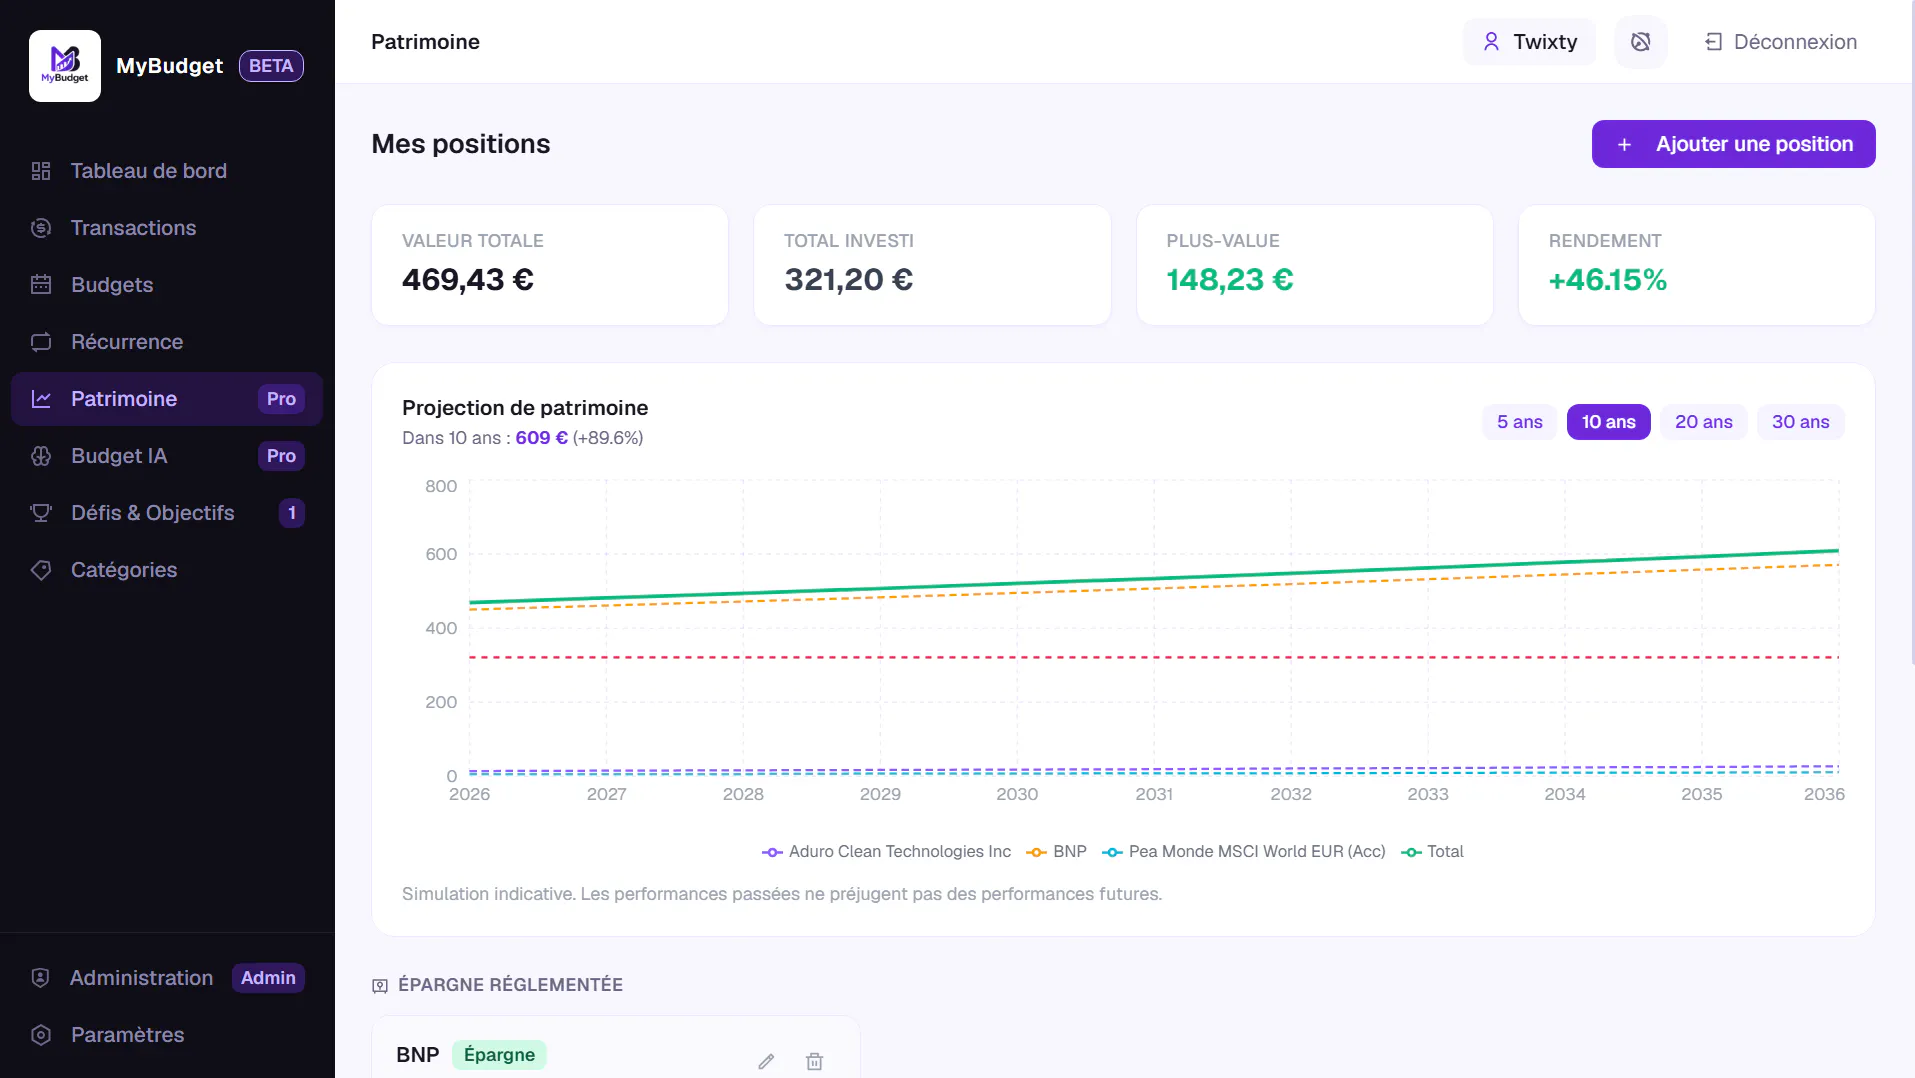This screenshot has height=1078, width=1915.
Task: Open the Tableau de bord page
Action: point(167,171)
